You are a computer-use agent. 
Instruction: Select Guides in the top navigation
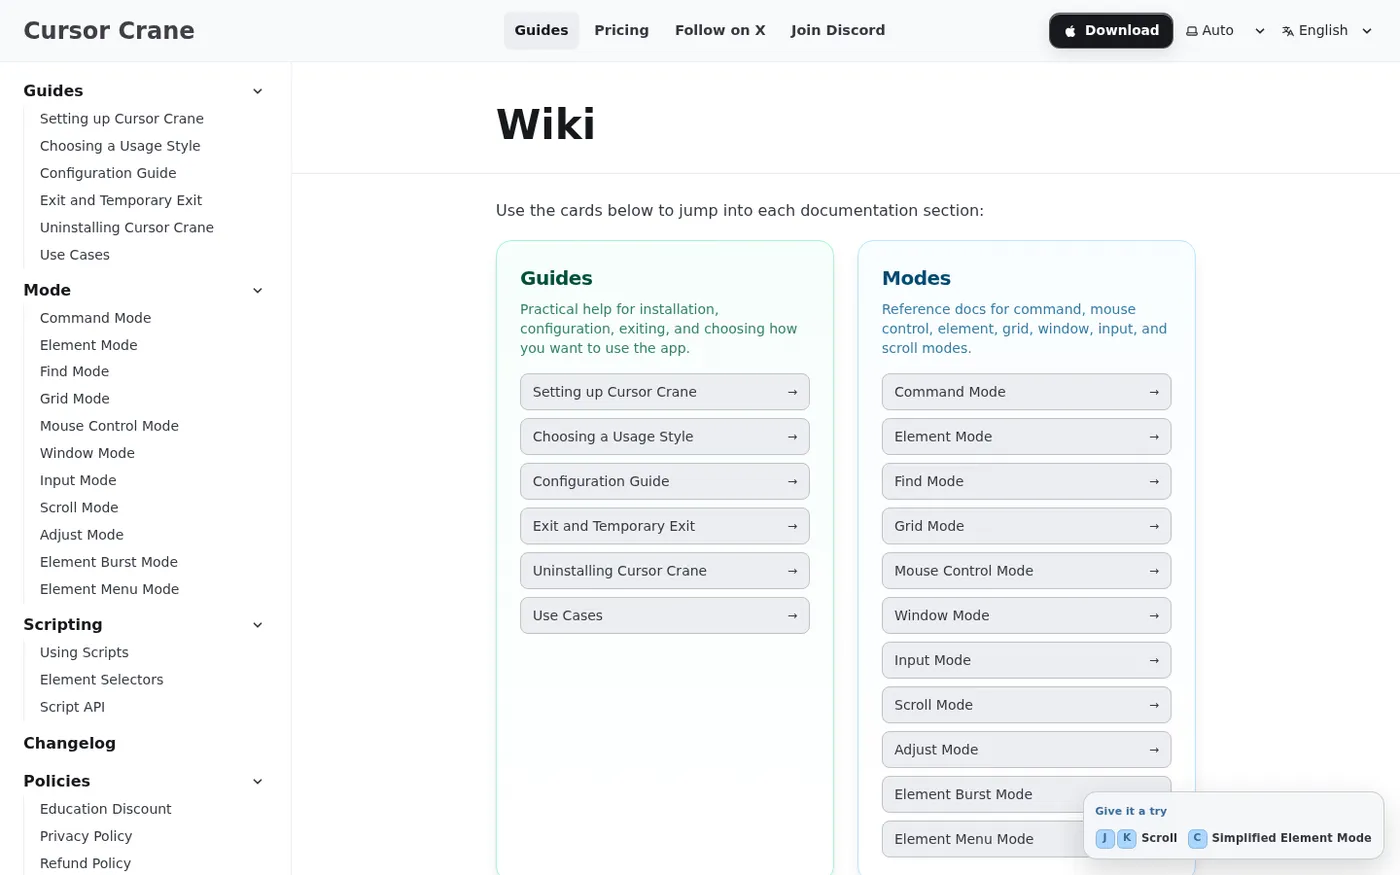point(541,30)
